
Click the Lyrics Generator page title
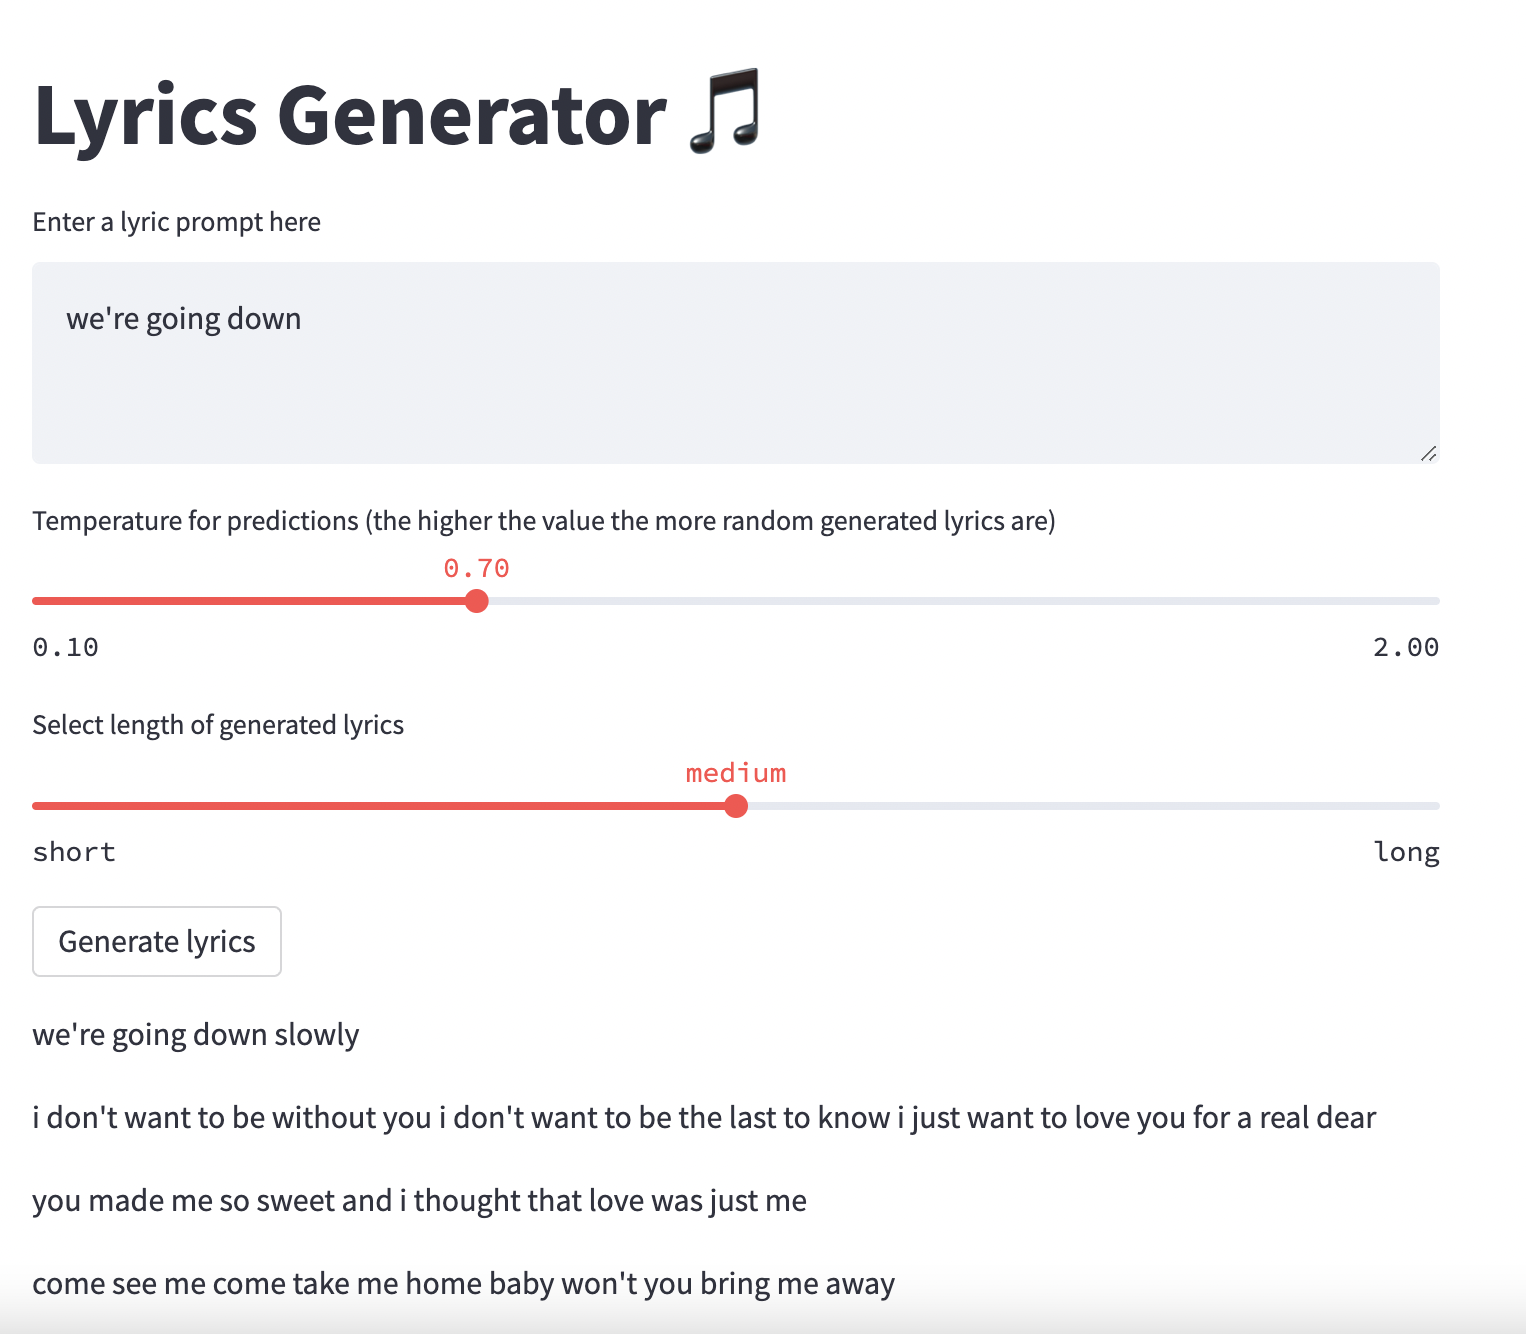click(349, 113)
